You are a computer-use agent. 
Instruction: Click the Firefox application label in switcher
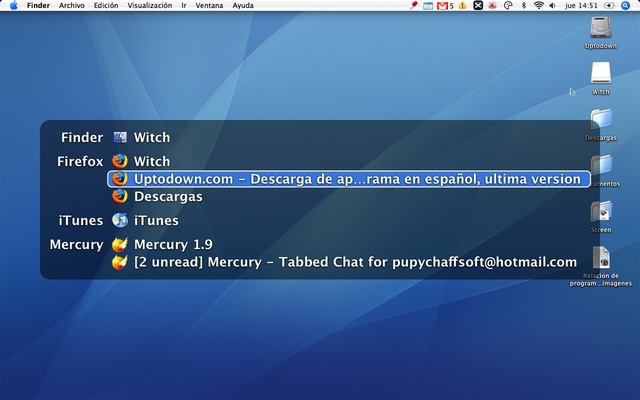[80, 161]
